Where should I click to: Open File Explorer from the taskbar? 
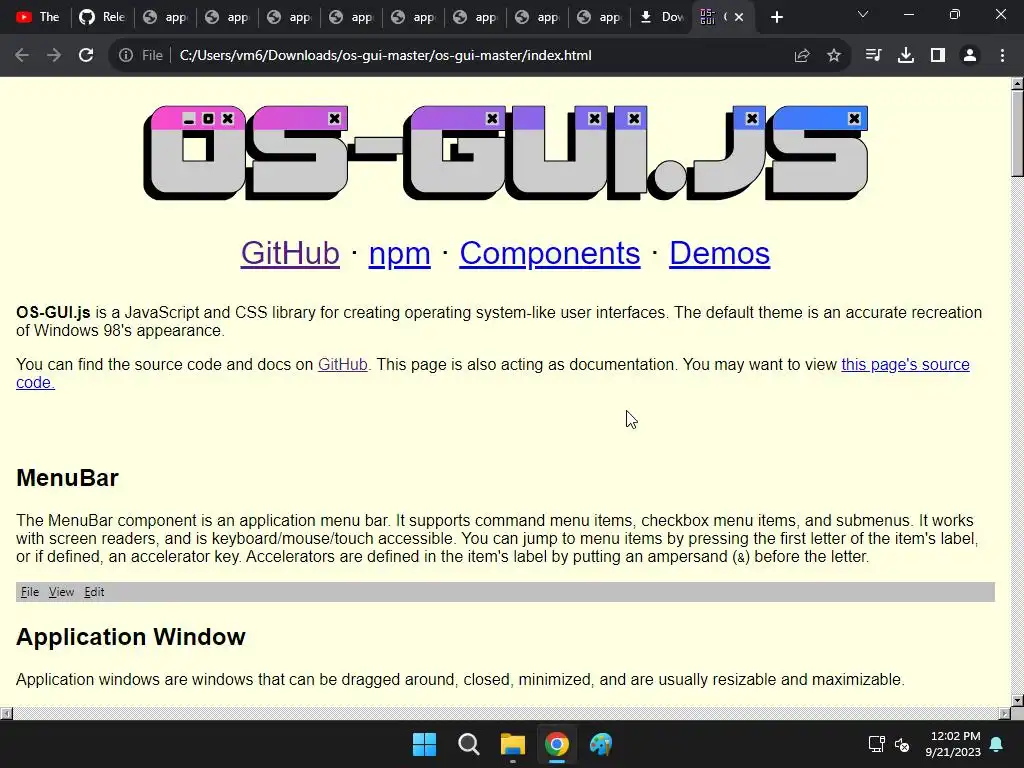(x=513, y=744)
